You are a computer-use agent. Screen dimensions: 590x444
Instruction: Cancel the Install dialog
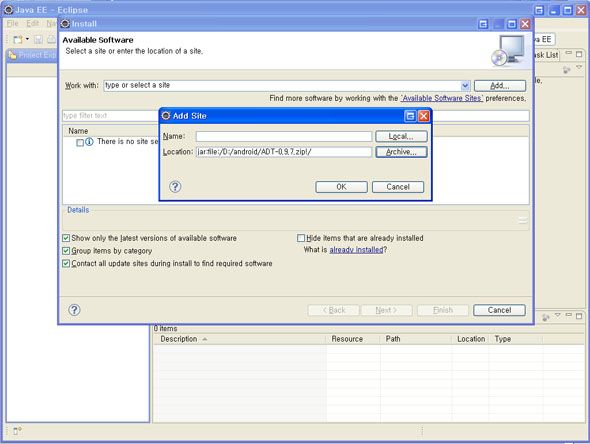[499, 310]
